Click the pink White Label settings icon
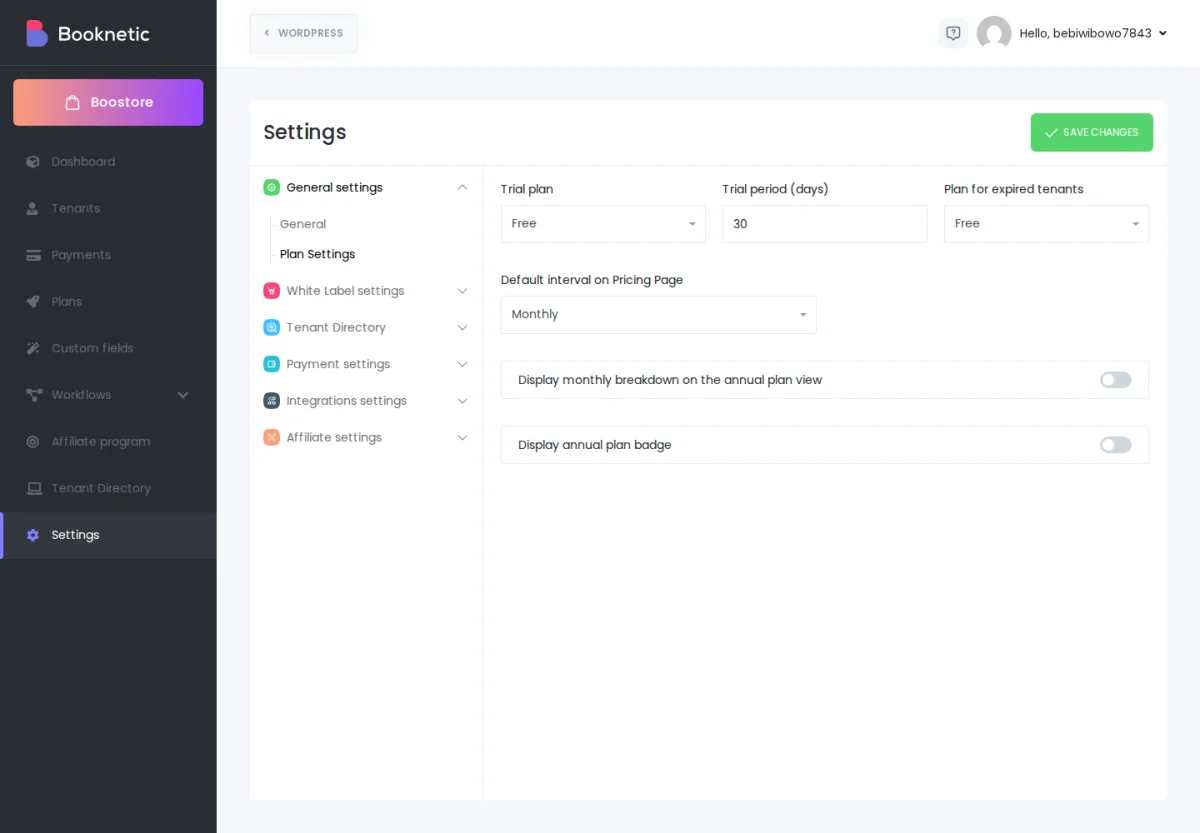 (x=271, y=291)
